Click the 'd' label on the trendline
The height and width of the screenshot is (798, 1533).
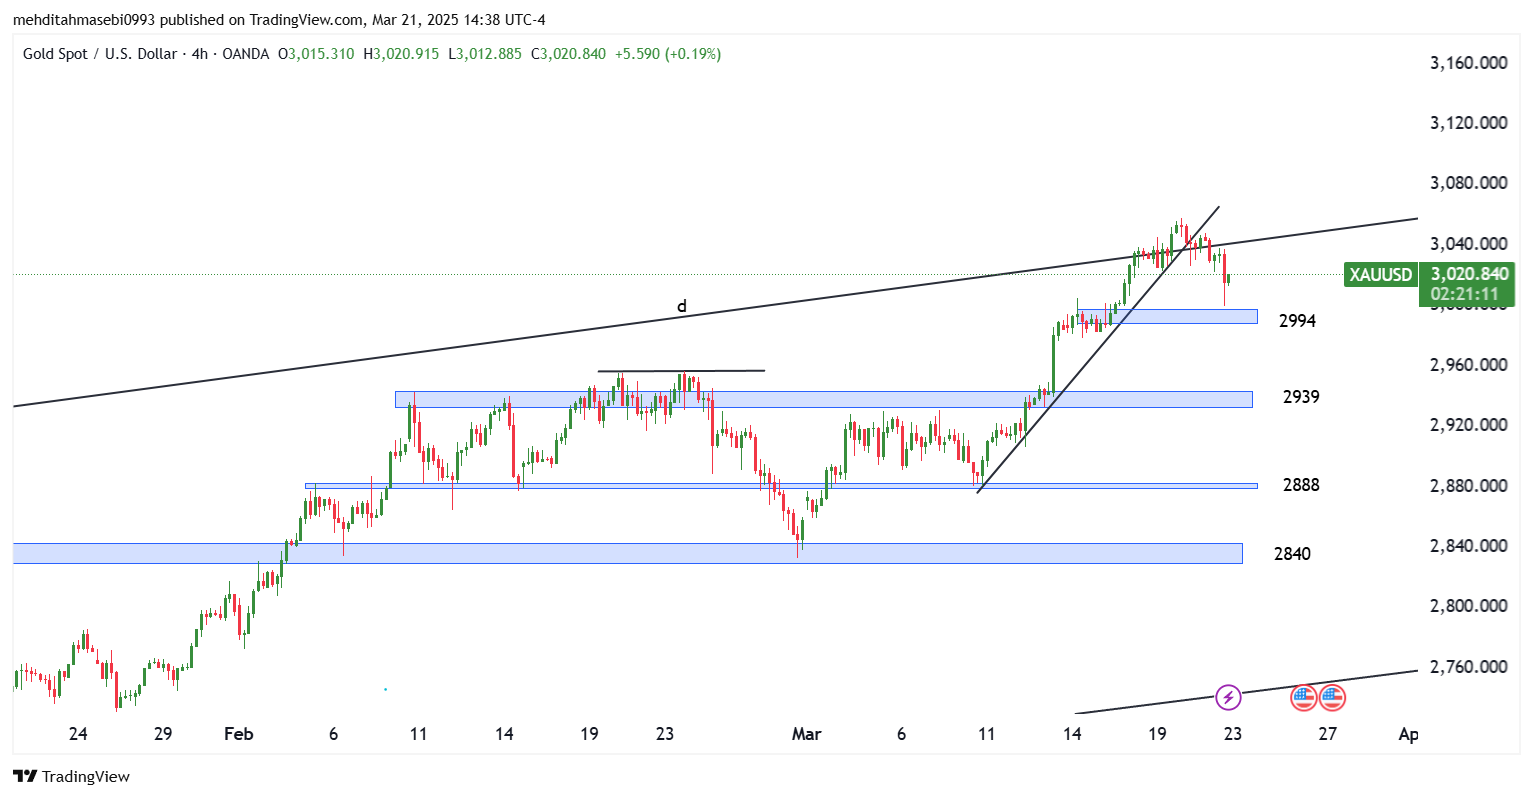pos(682,306)
